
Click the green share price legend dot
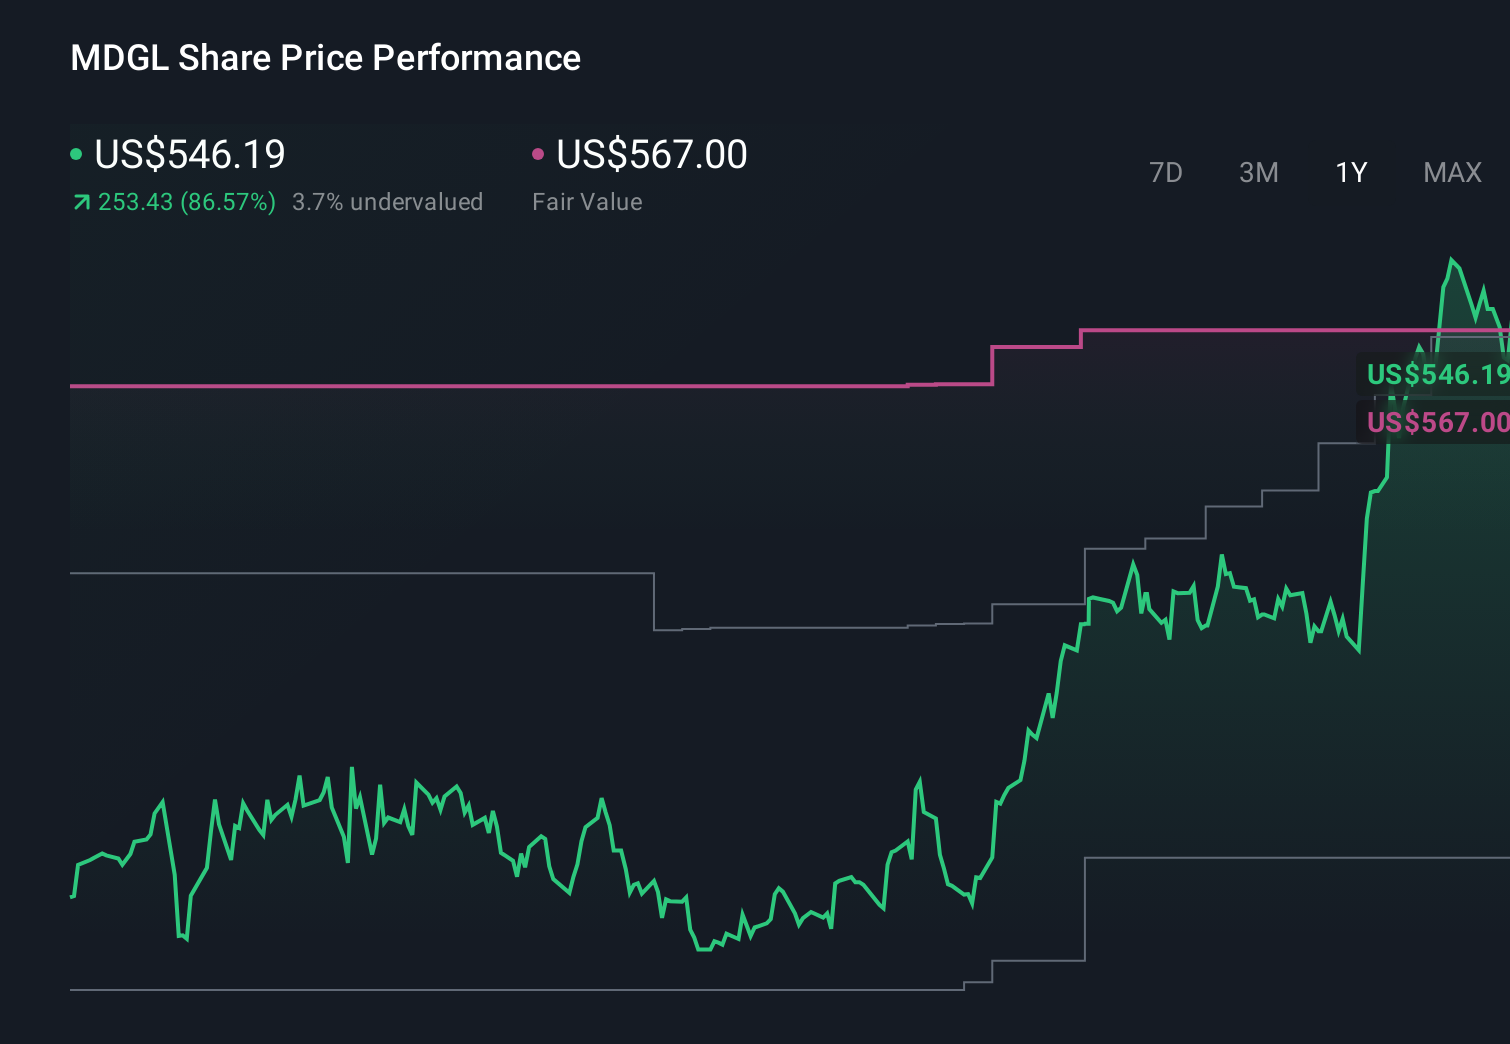pos(76,154)
